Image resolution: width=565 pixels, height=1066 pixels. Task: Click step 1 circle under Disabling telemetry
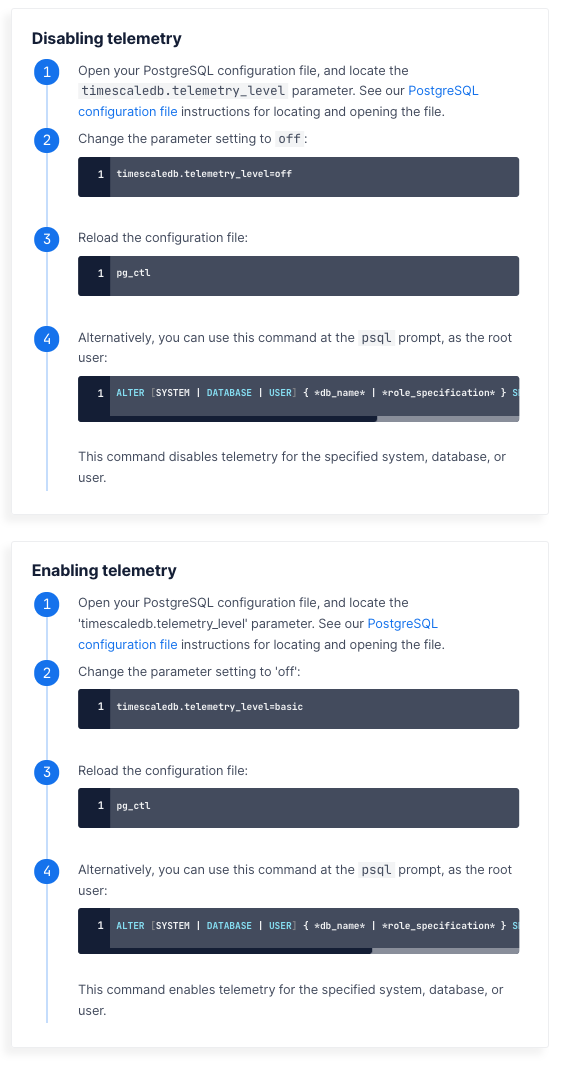pos(46,72)
